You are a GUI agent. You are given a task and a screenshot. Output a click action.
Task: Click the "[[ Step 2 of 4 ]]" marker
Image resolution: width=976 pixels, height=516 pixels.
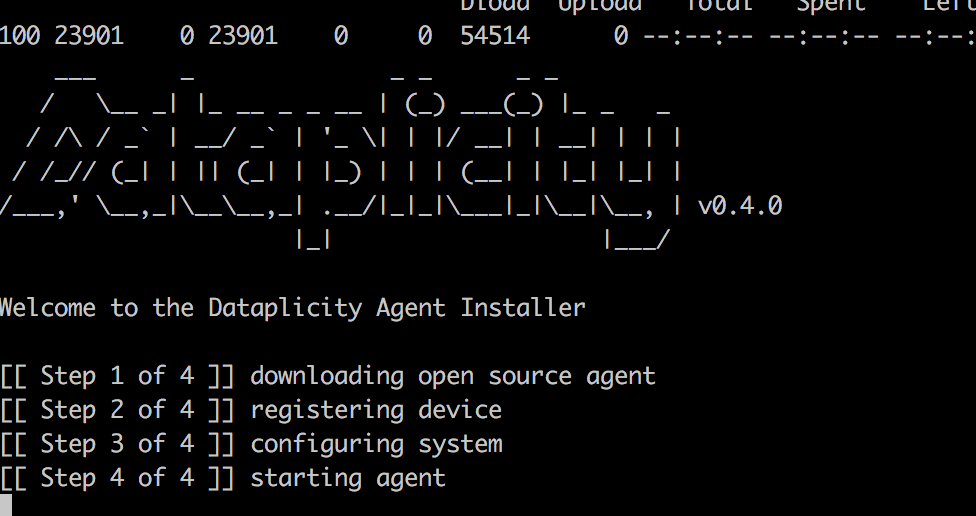point(117,410)
